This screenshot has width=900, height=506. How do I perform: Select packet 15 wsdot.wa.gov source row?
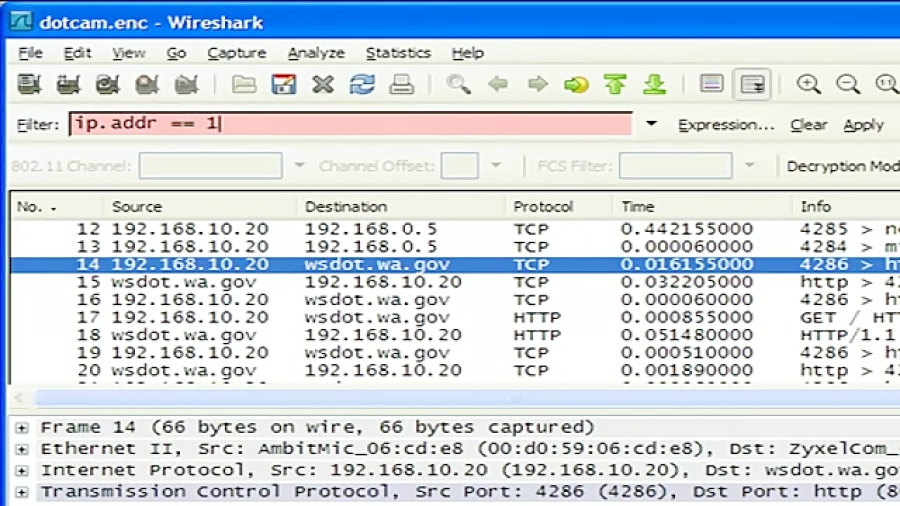coord(455,282)
